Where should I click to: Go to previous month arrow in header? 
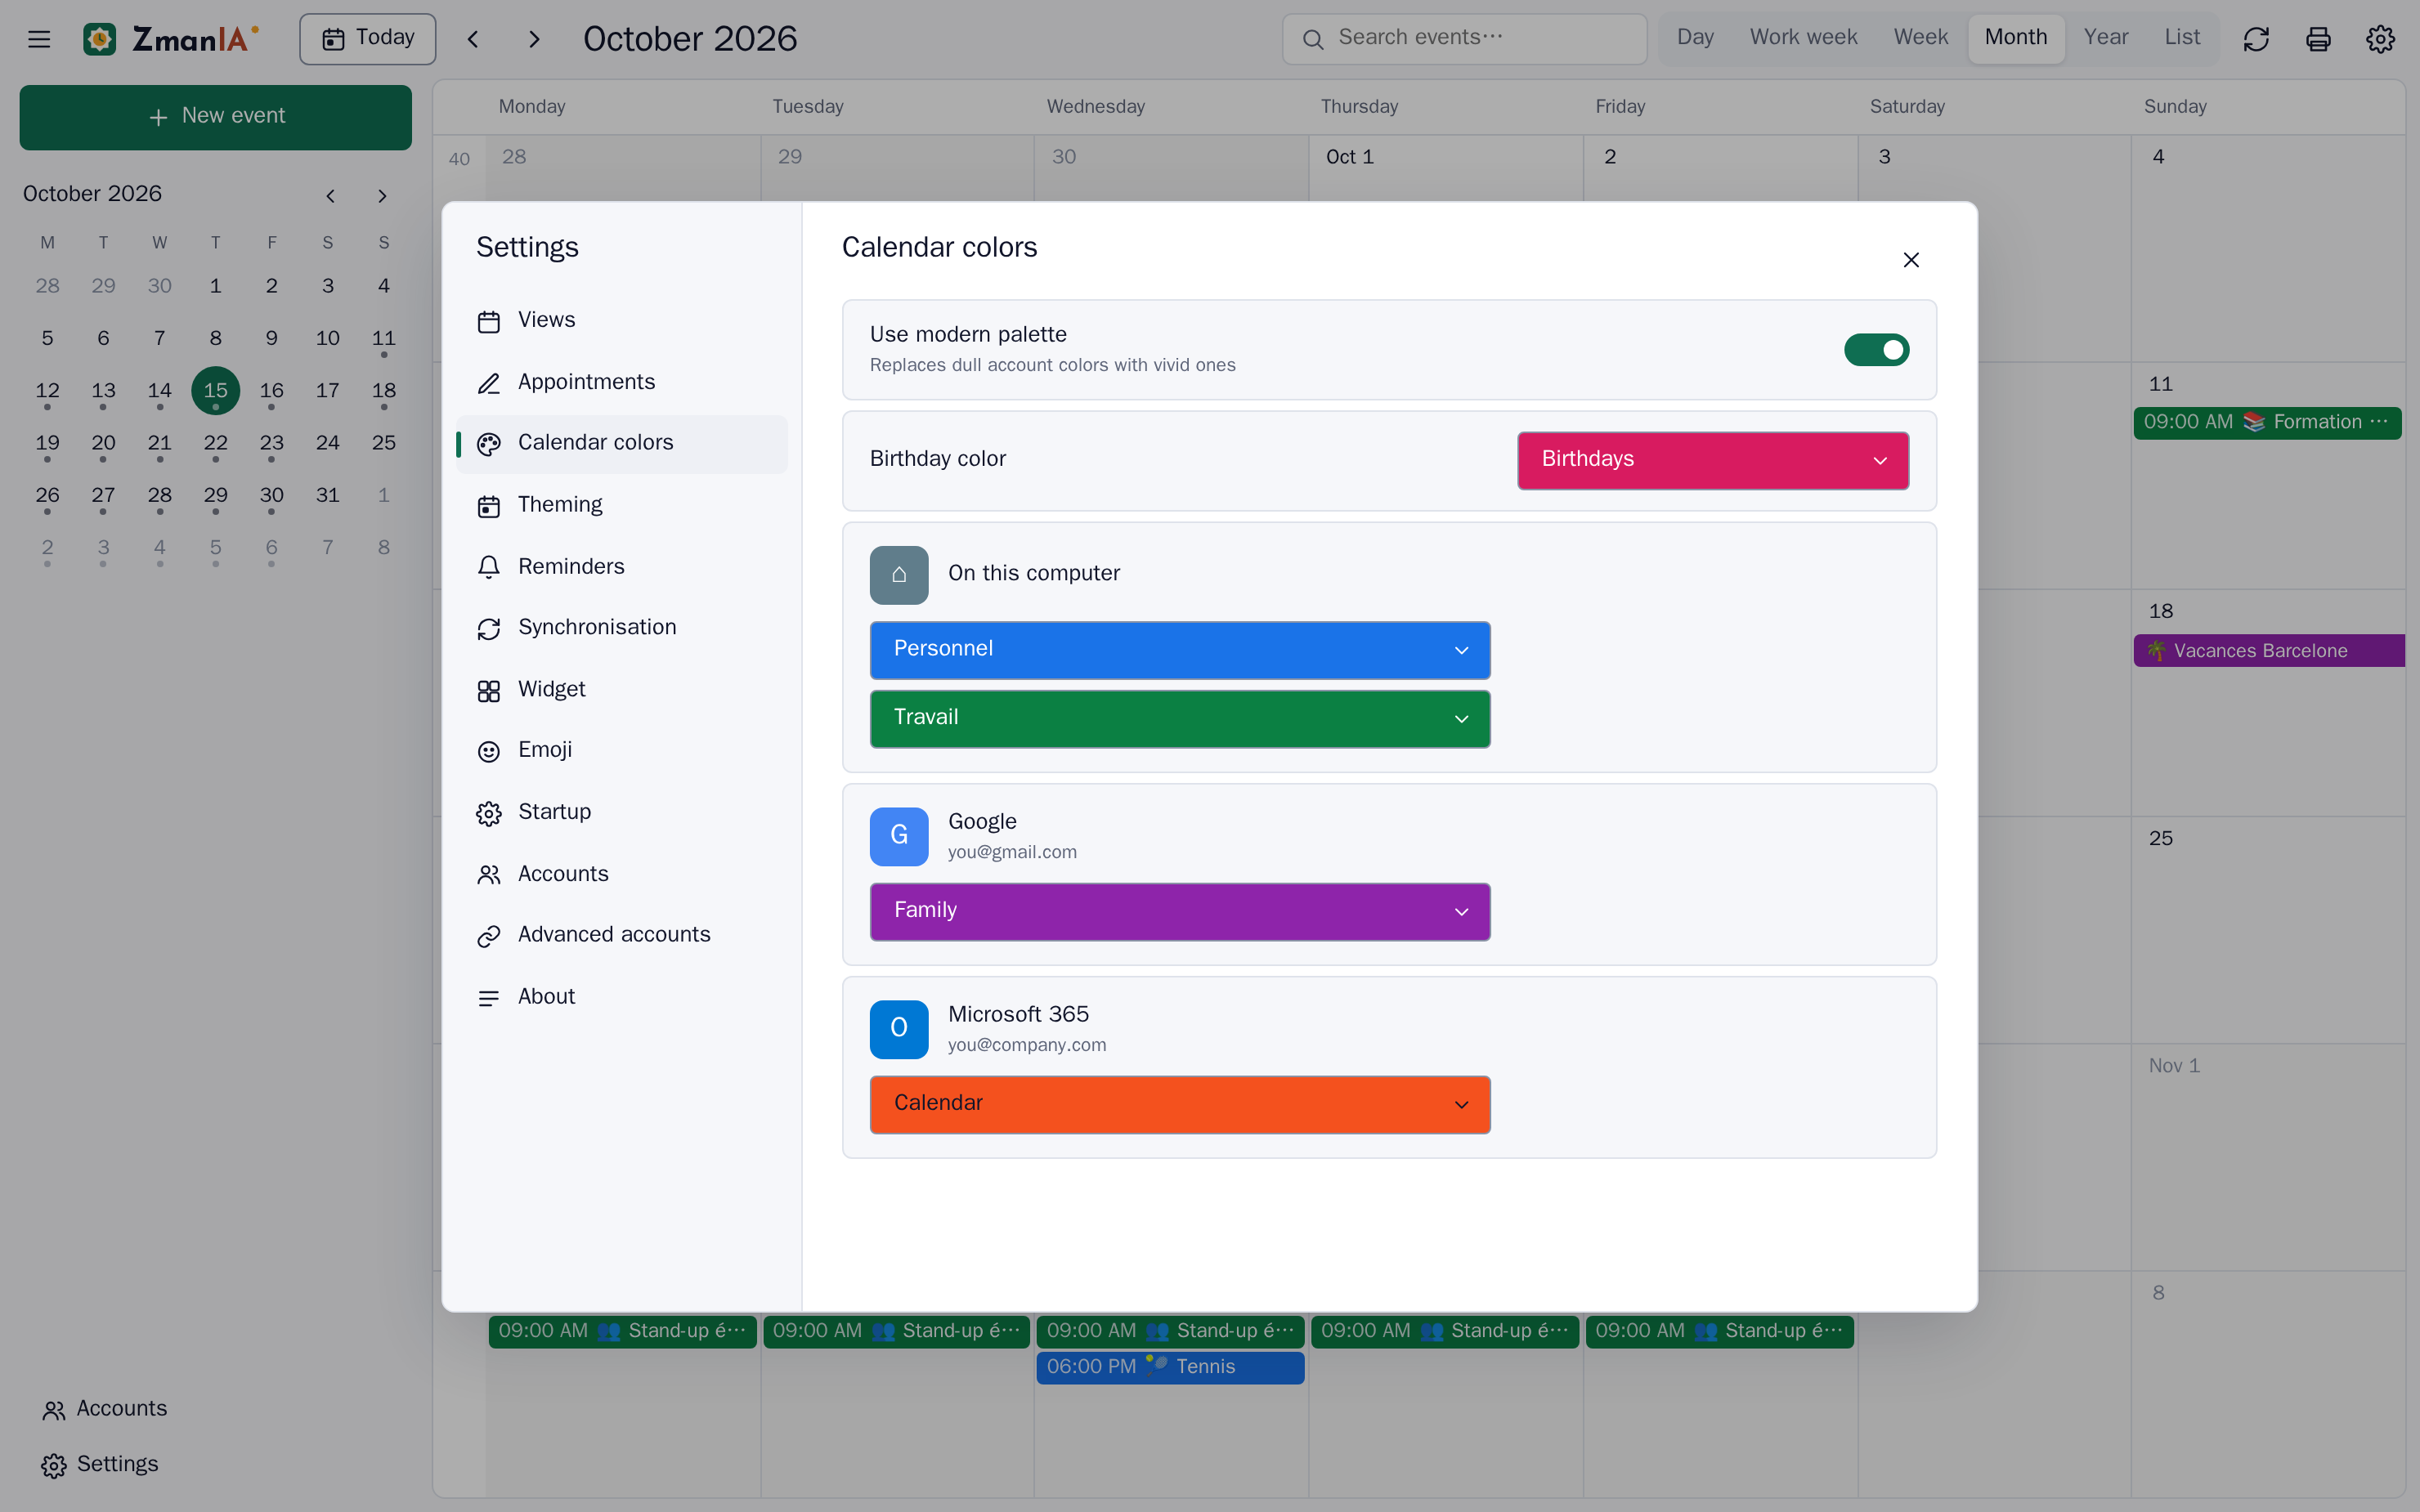pyautogui.click(x=473, y=39)
